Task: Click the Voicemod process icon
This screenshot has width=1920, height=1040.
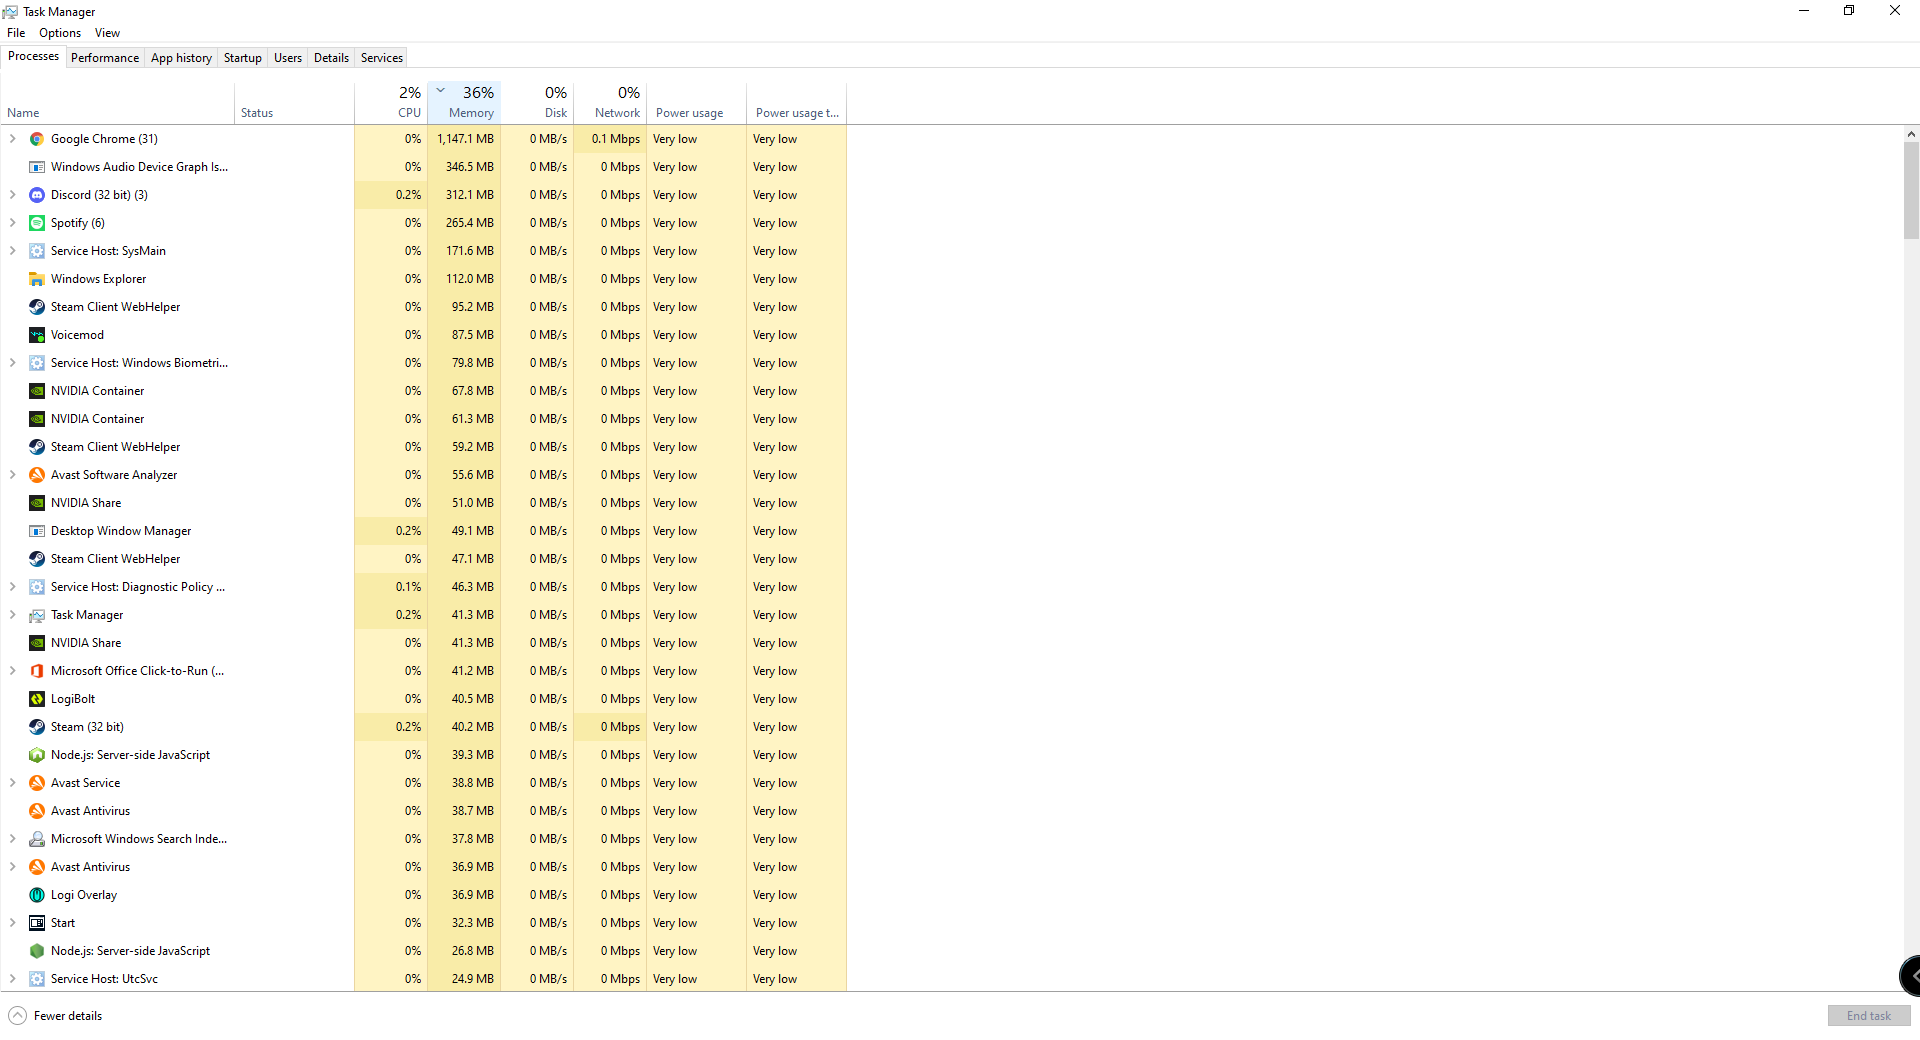Action: point(37,335)
